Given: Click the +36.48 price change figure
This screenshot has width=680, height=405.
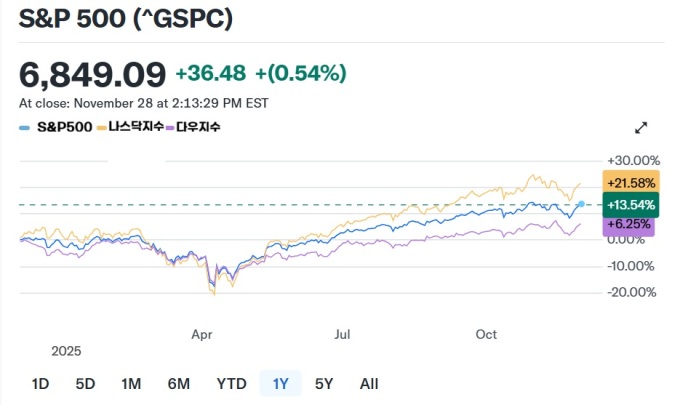Looking at the screenshot, I should click(209, 73).
